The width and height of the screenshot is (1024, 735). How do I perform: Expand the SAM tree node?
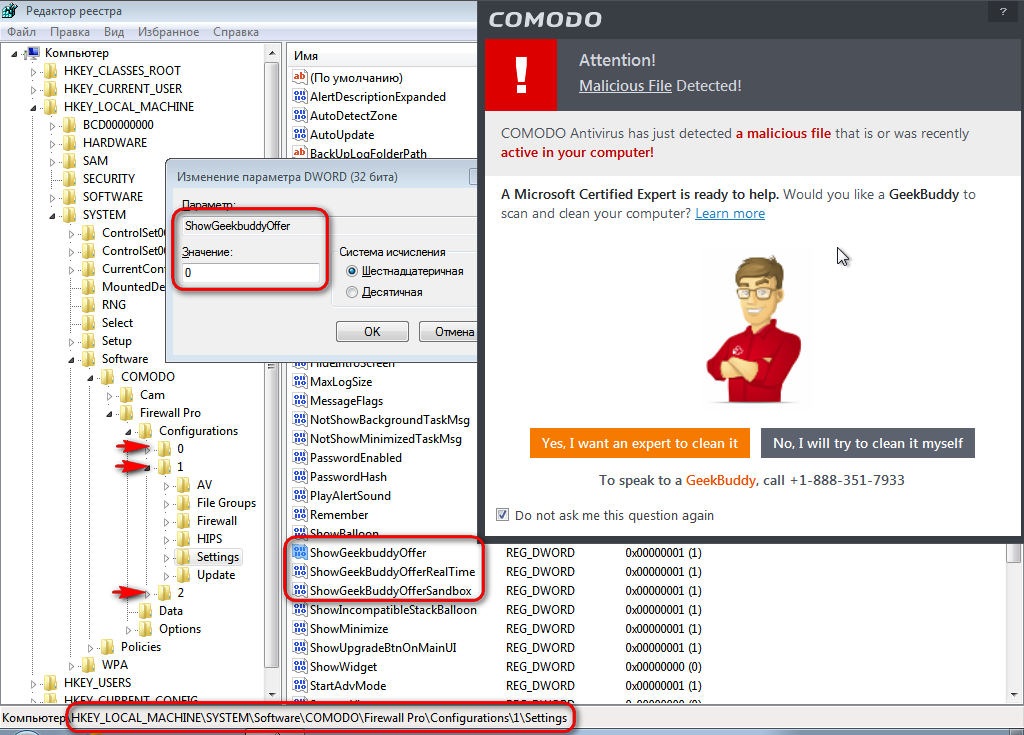tap(52, 161)
